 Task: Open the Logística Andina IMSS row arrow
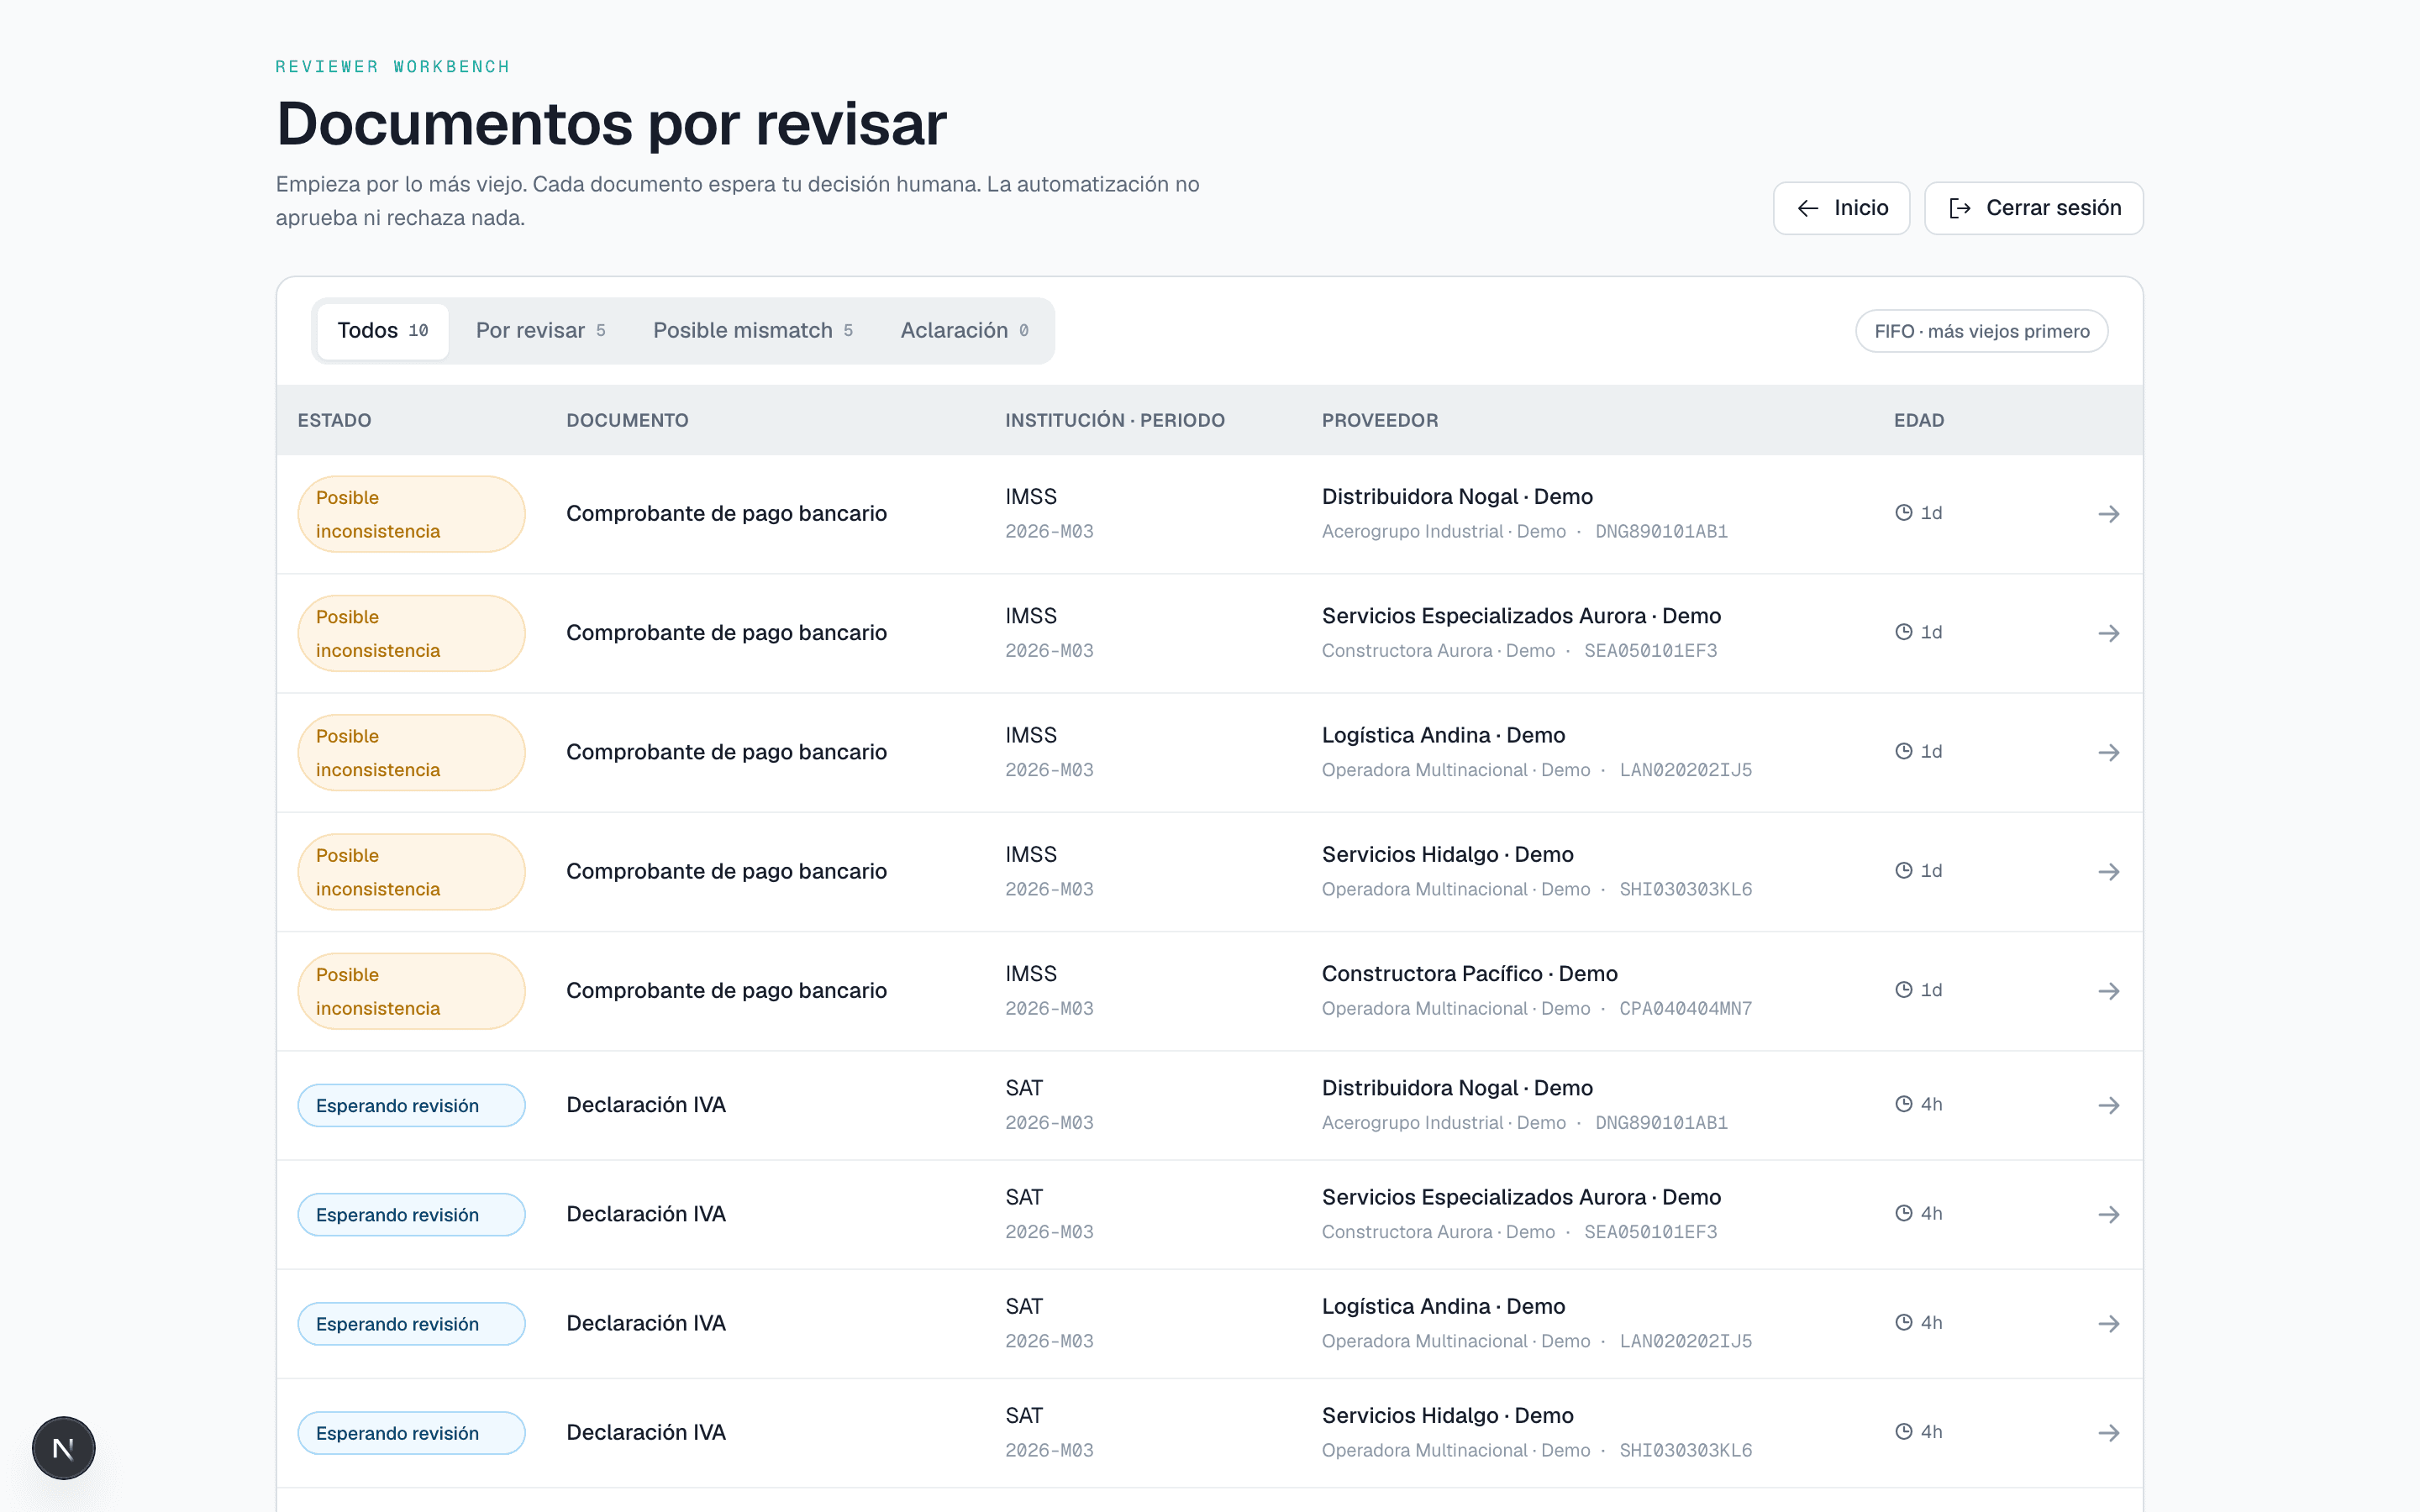point(2108,752)
